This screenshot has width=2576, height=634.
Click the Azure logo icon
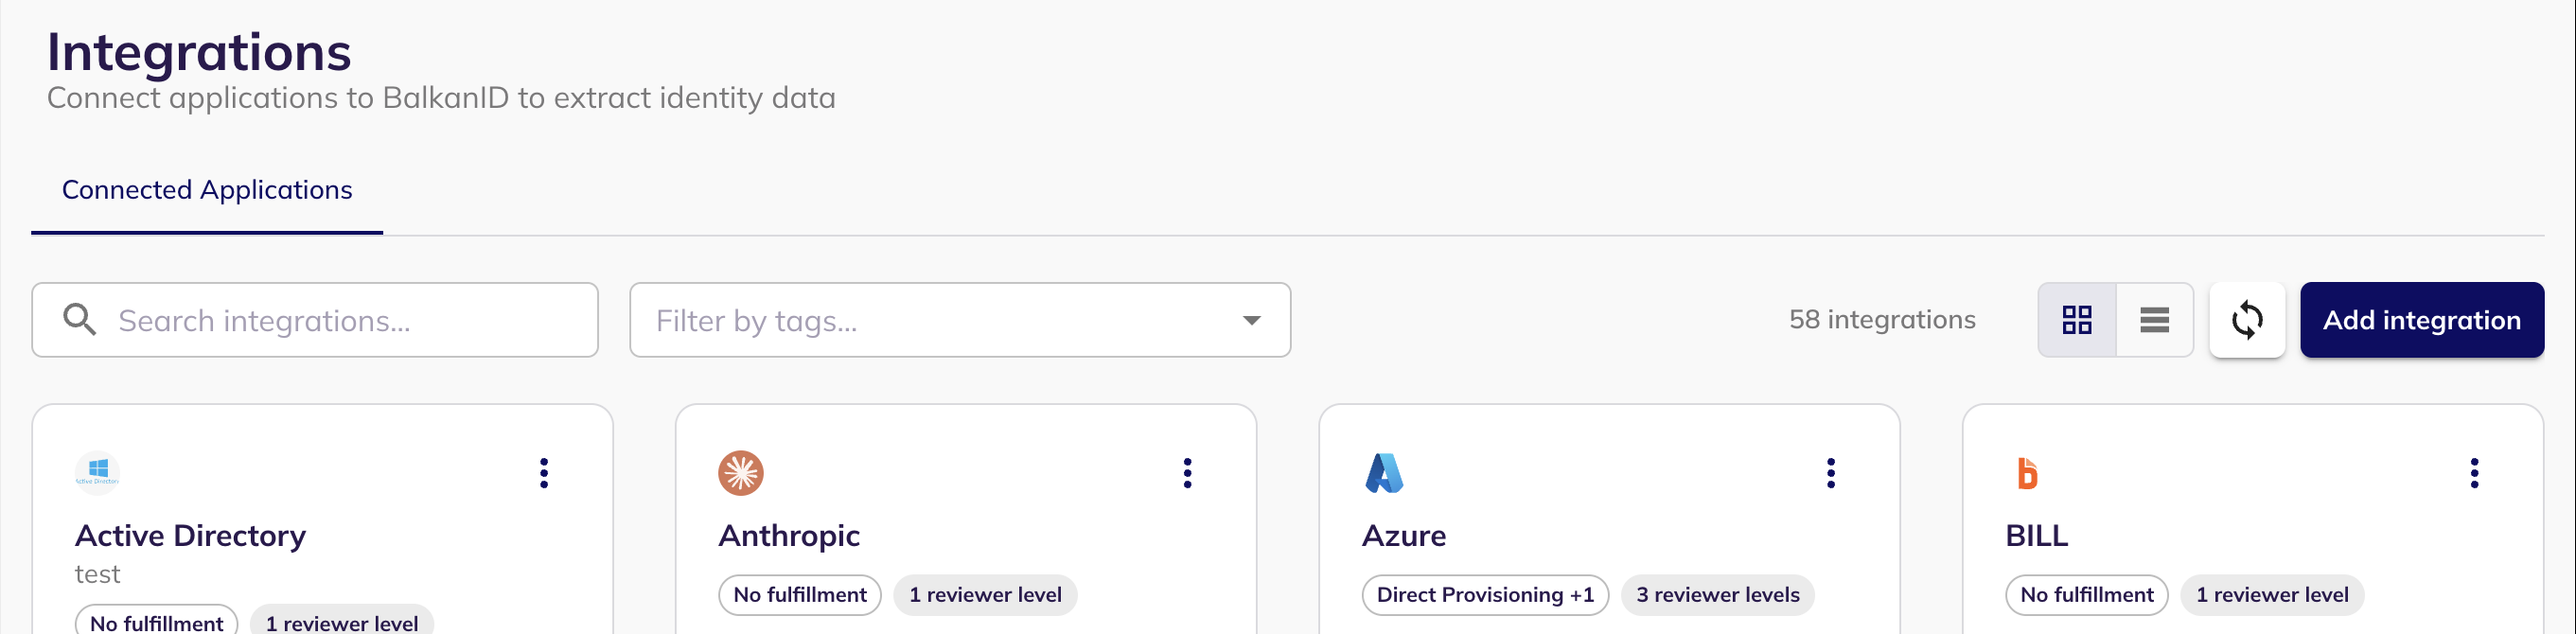(1385, 473)
